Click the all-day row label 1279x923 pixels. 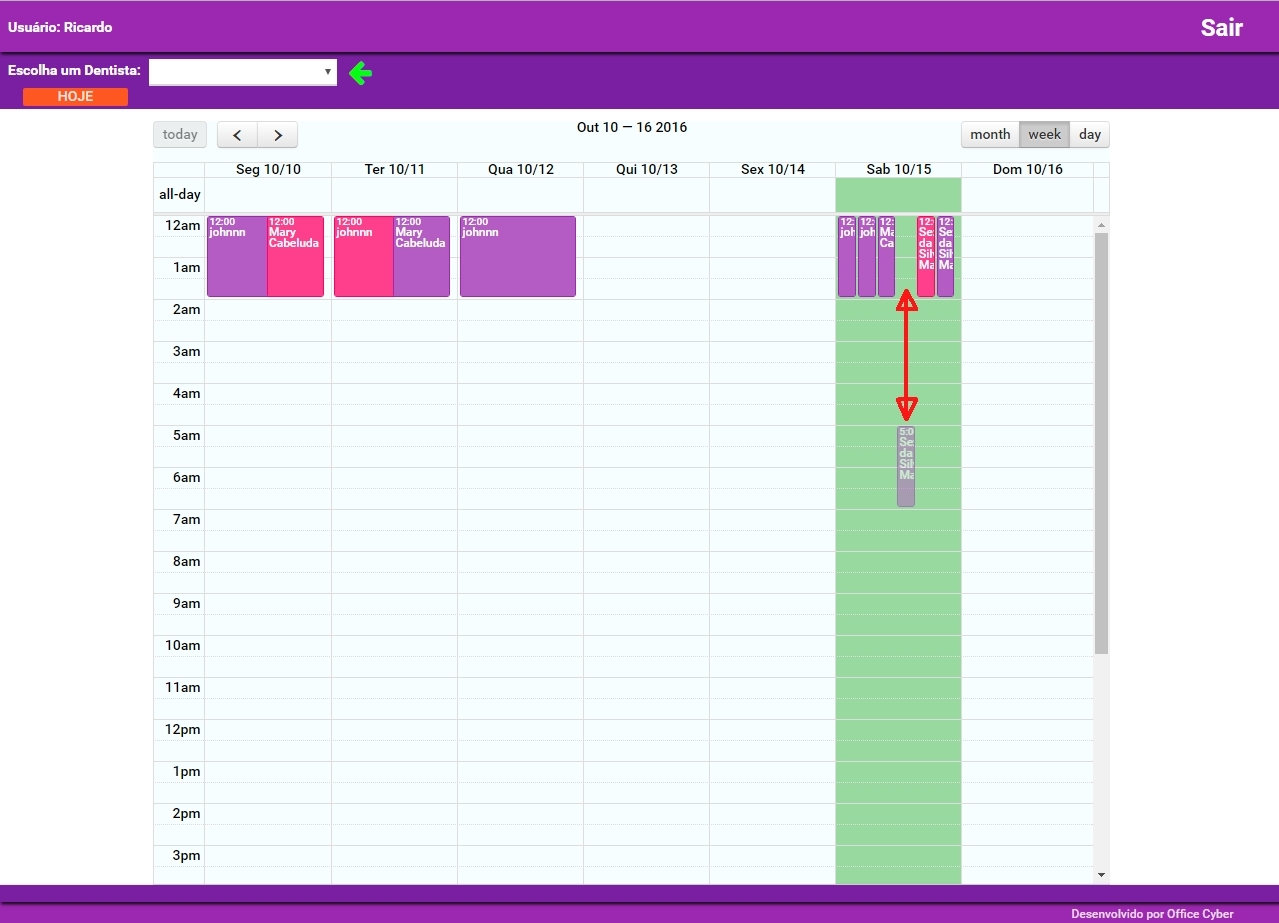click(179, 194)
